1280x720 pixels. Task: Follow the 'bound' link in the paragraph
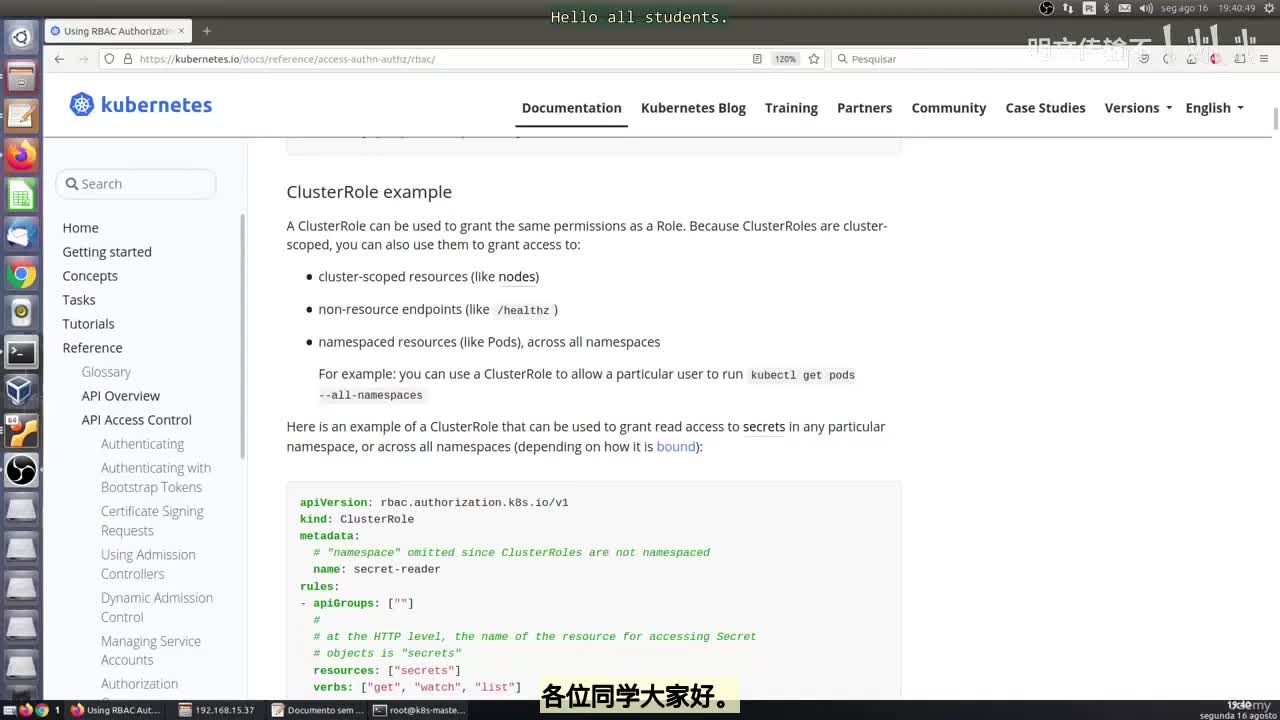pos(676,447)
